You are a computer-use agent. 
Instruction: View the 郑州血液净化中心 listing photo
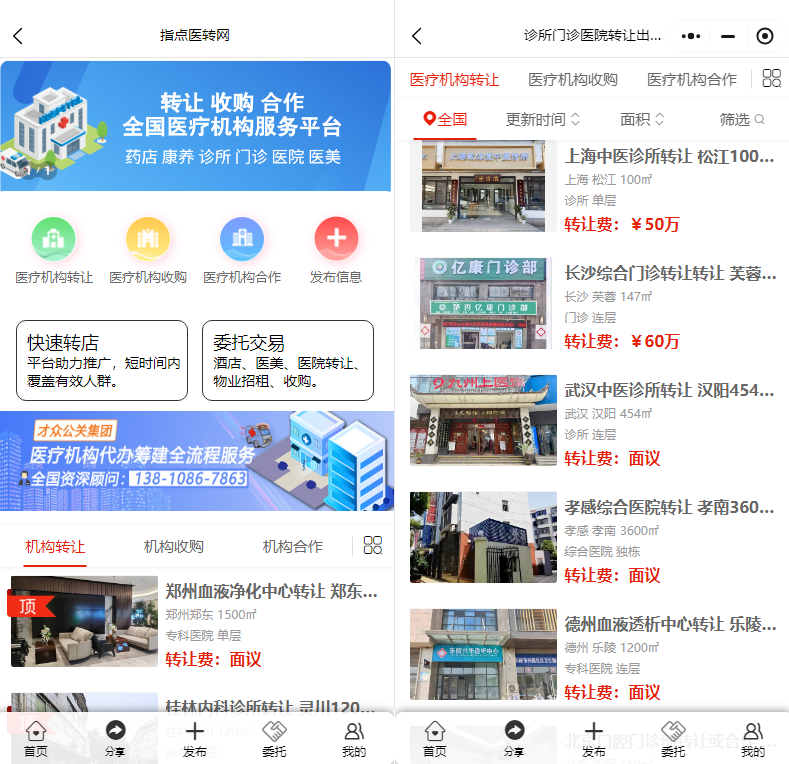coord(85,622)
